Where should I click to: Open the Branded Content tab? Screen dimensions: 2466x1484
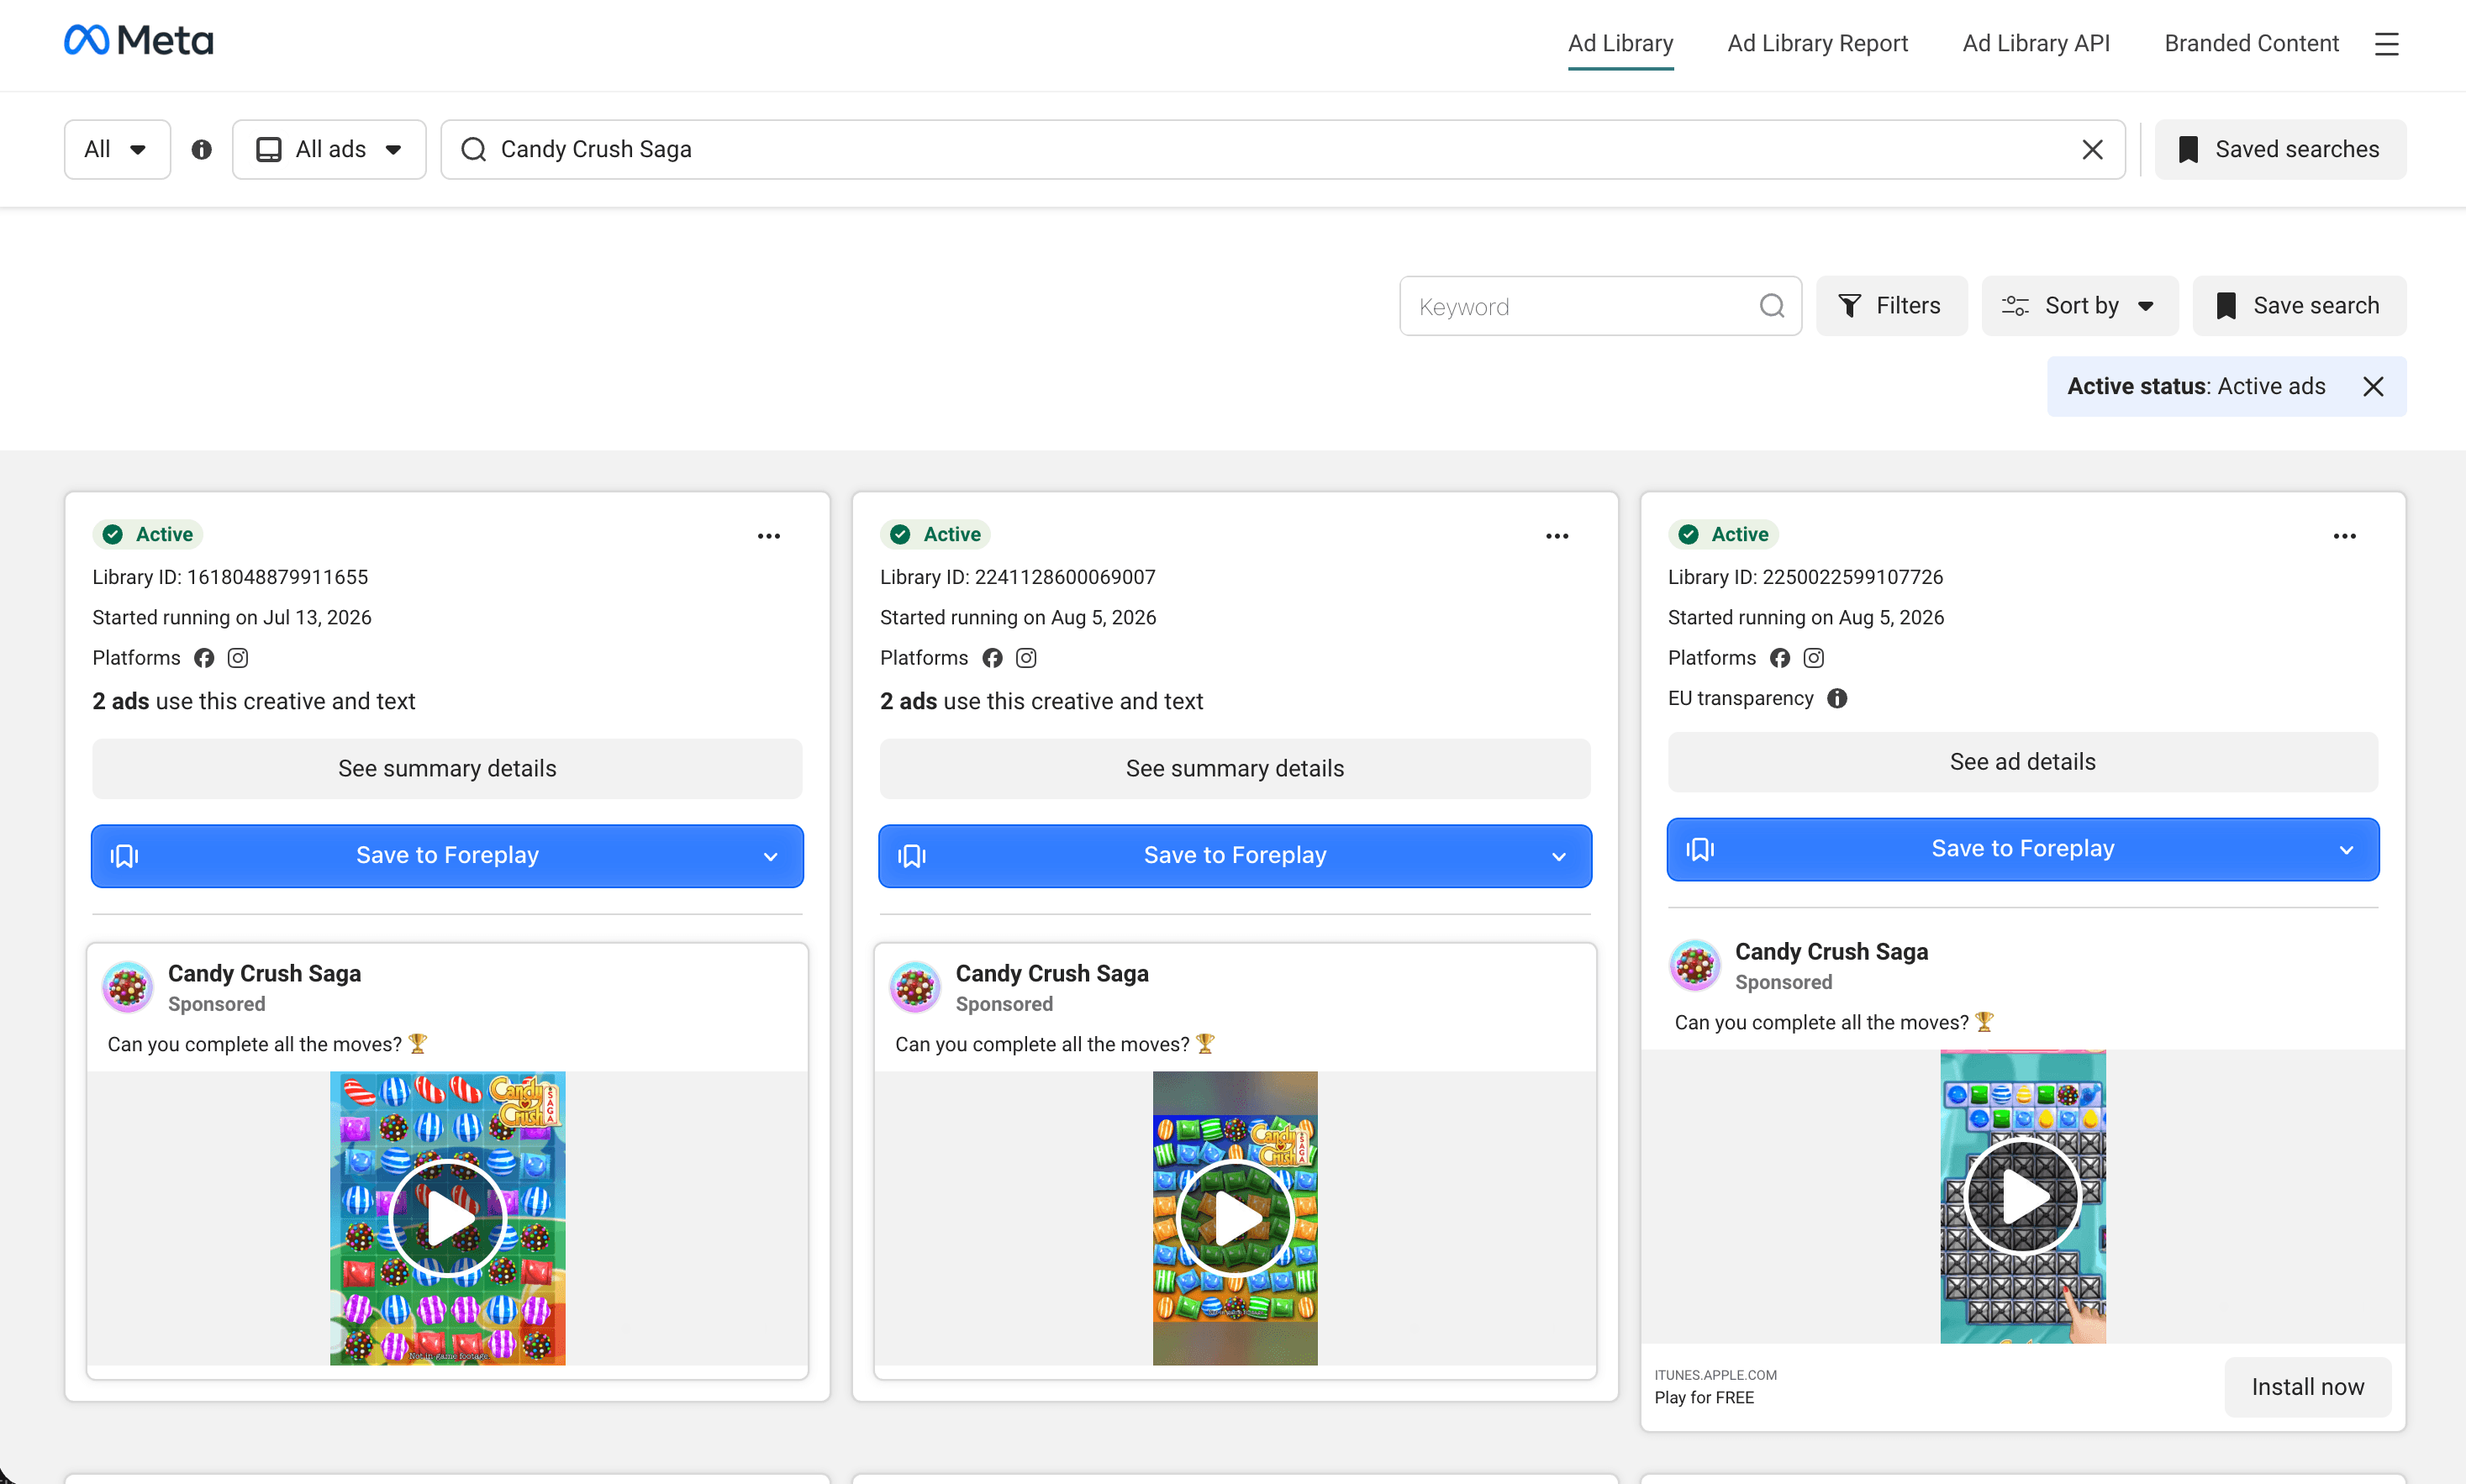(x=2251, y=44)
